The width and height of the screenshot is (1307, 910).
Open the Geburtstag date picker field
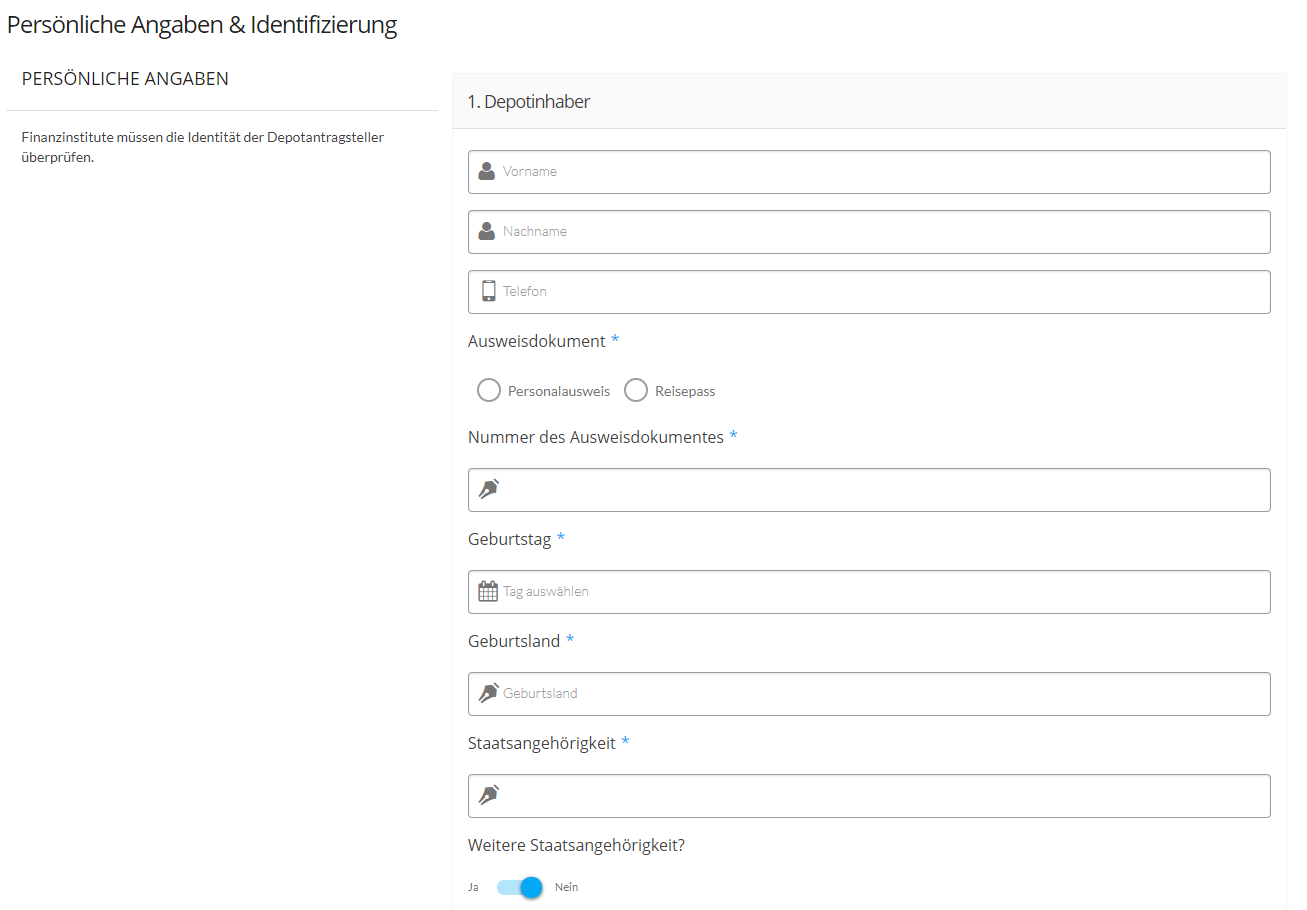880,592
